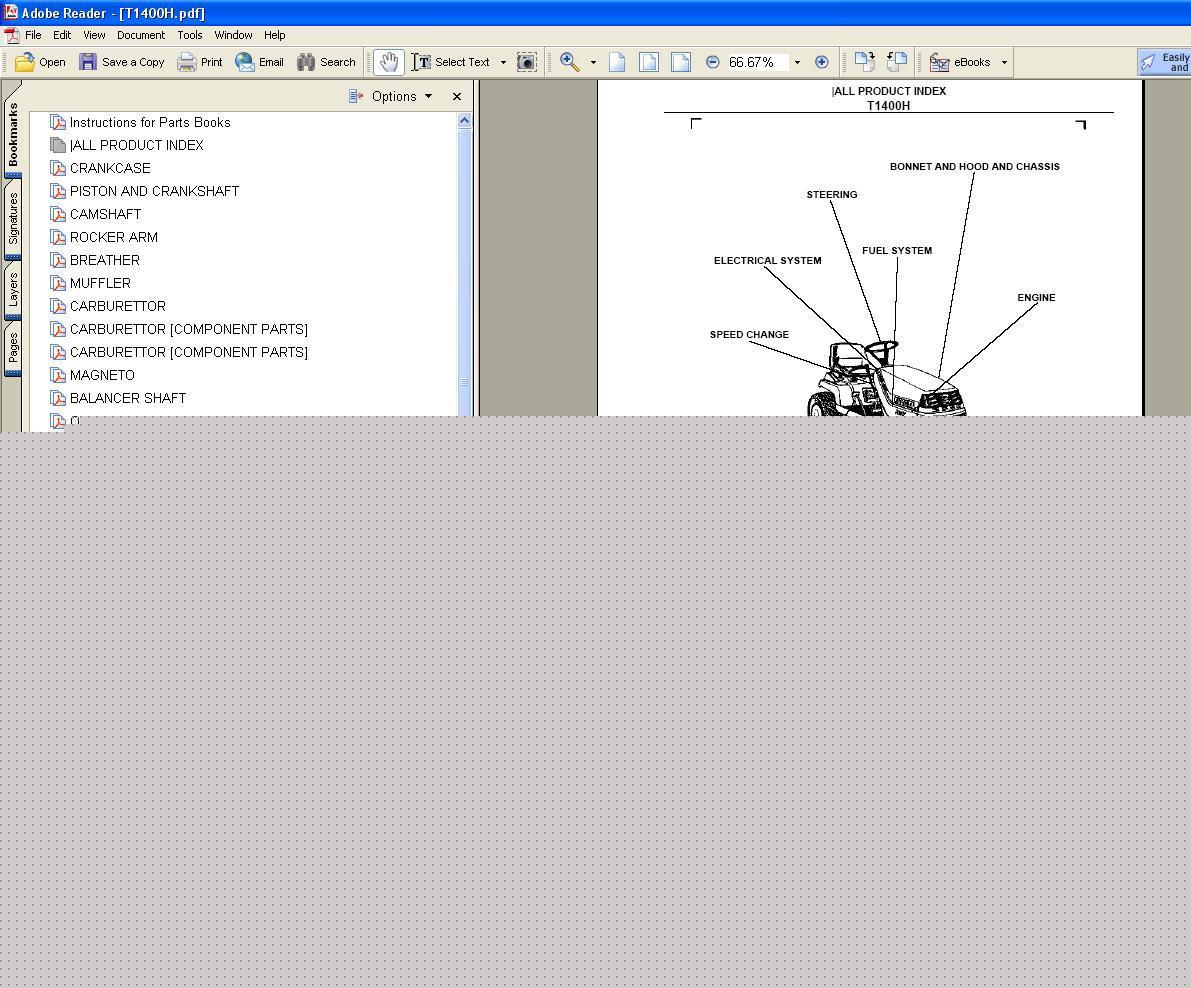Switch to the Layers side tab
1191x988 pixels.
(13, 290)
